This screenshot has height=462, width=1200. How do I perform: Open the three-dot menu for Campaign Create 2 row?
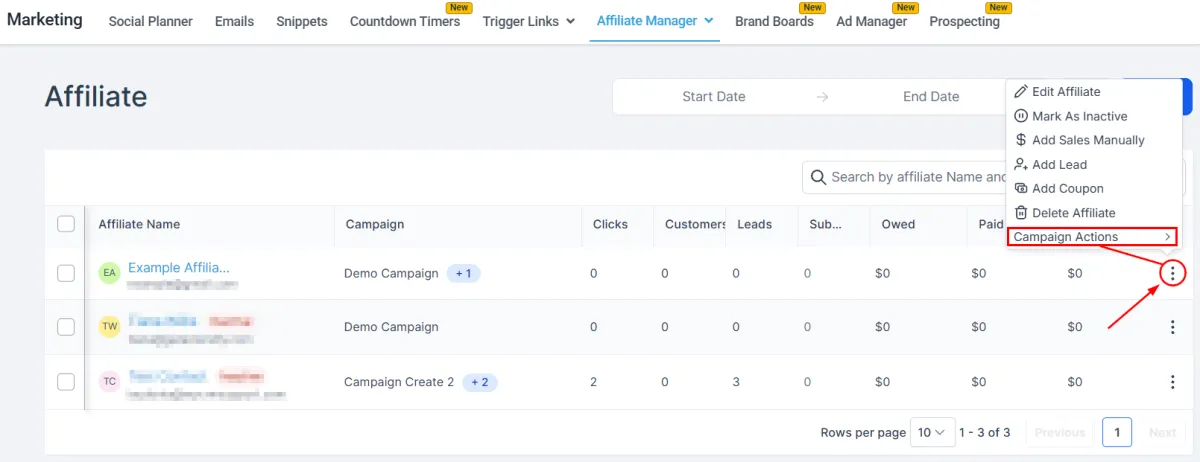click(x=1172, y=382)
